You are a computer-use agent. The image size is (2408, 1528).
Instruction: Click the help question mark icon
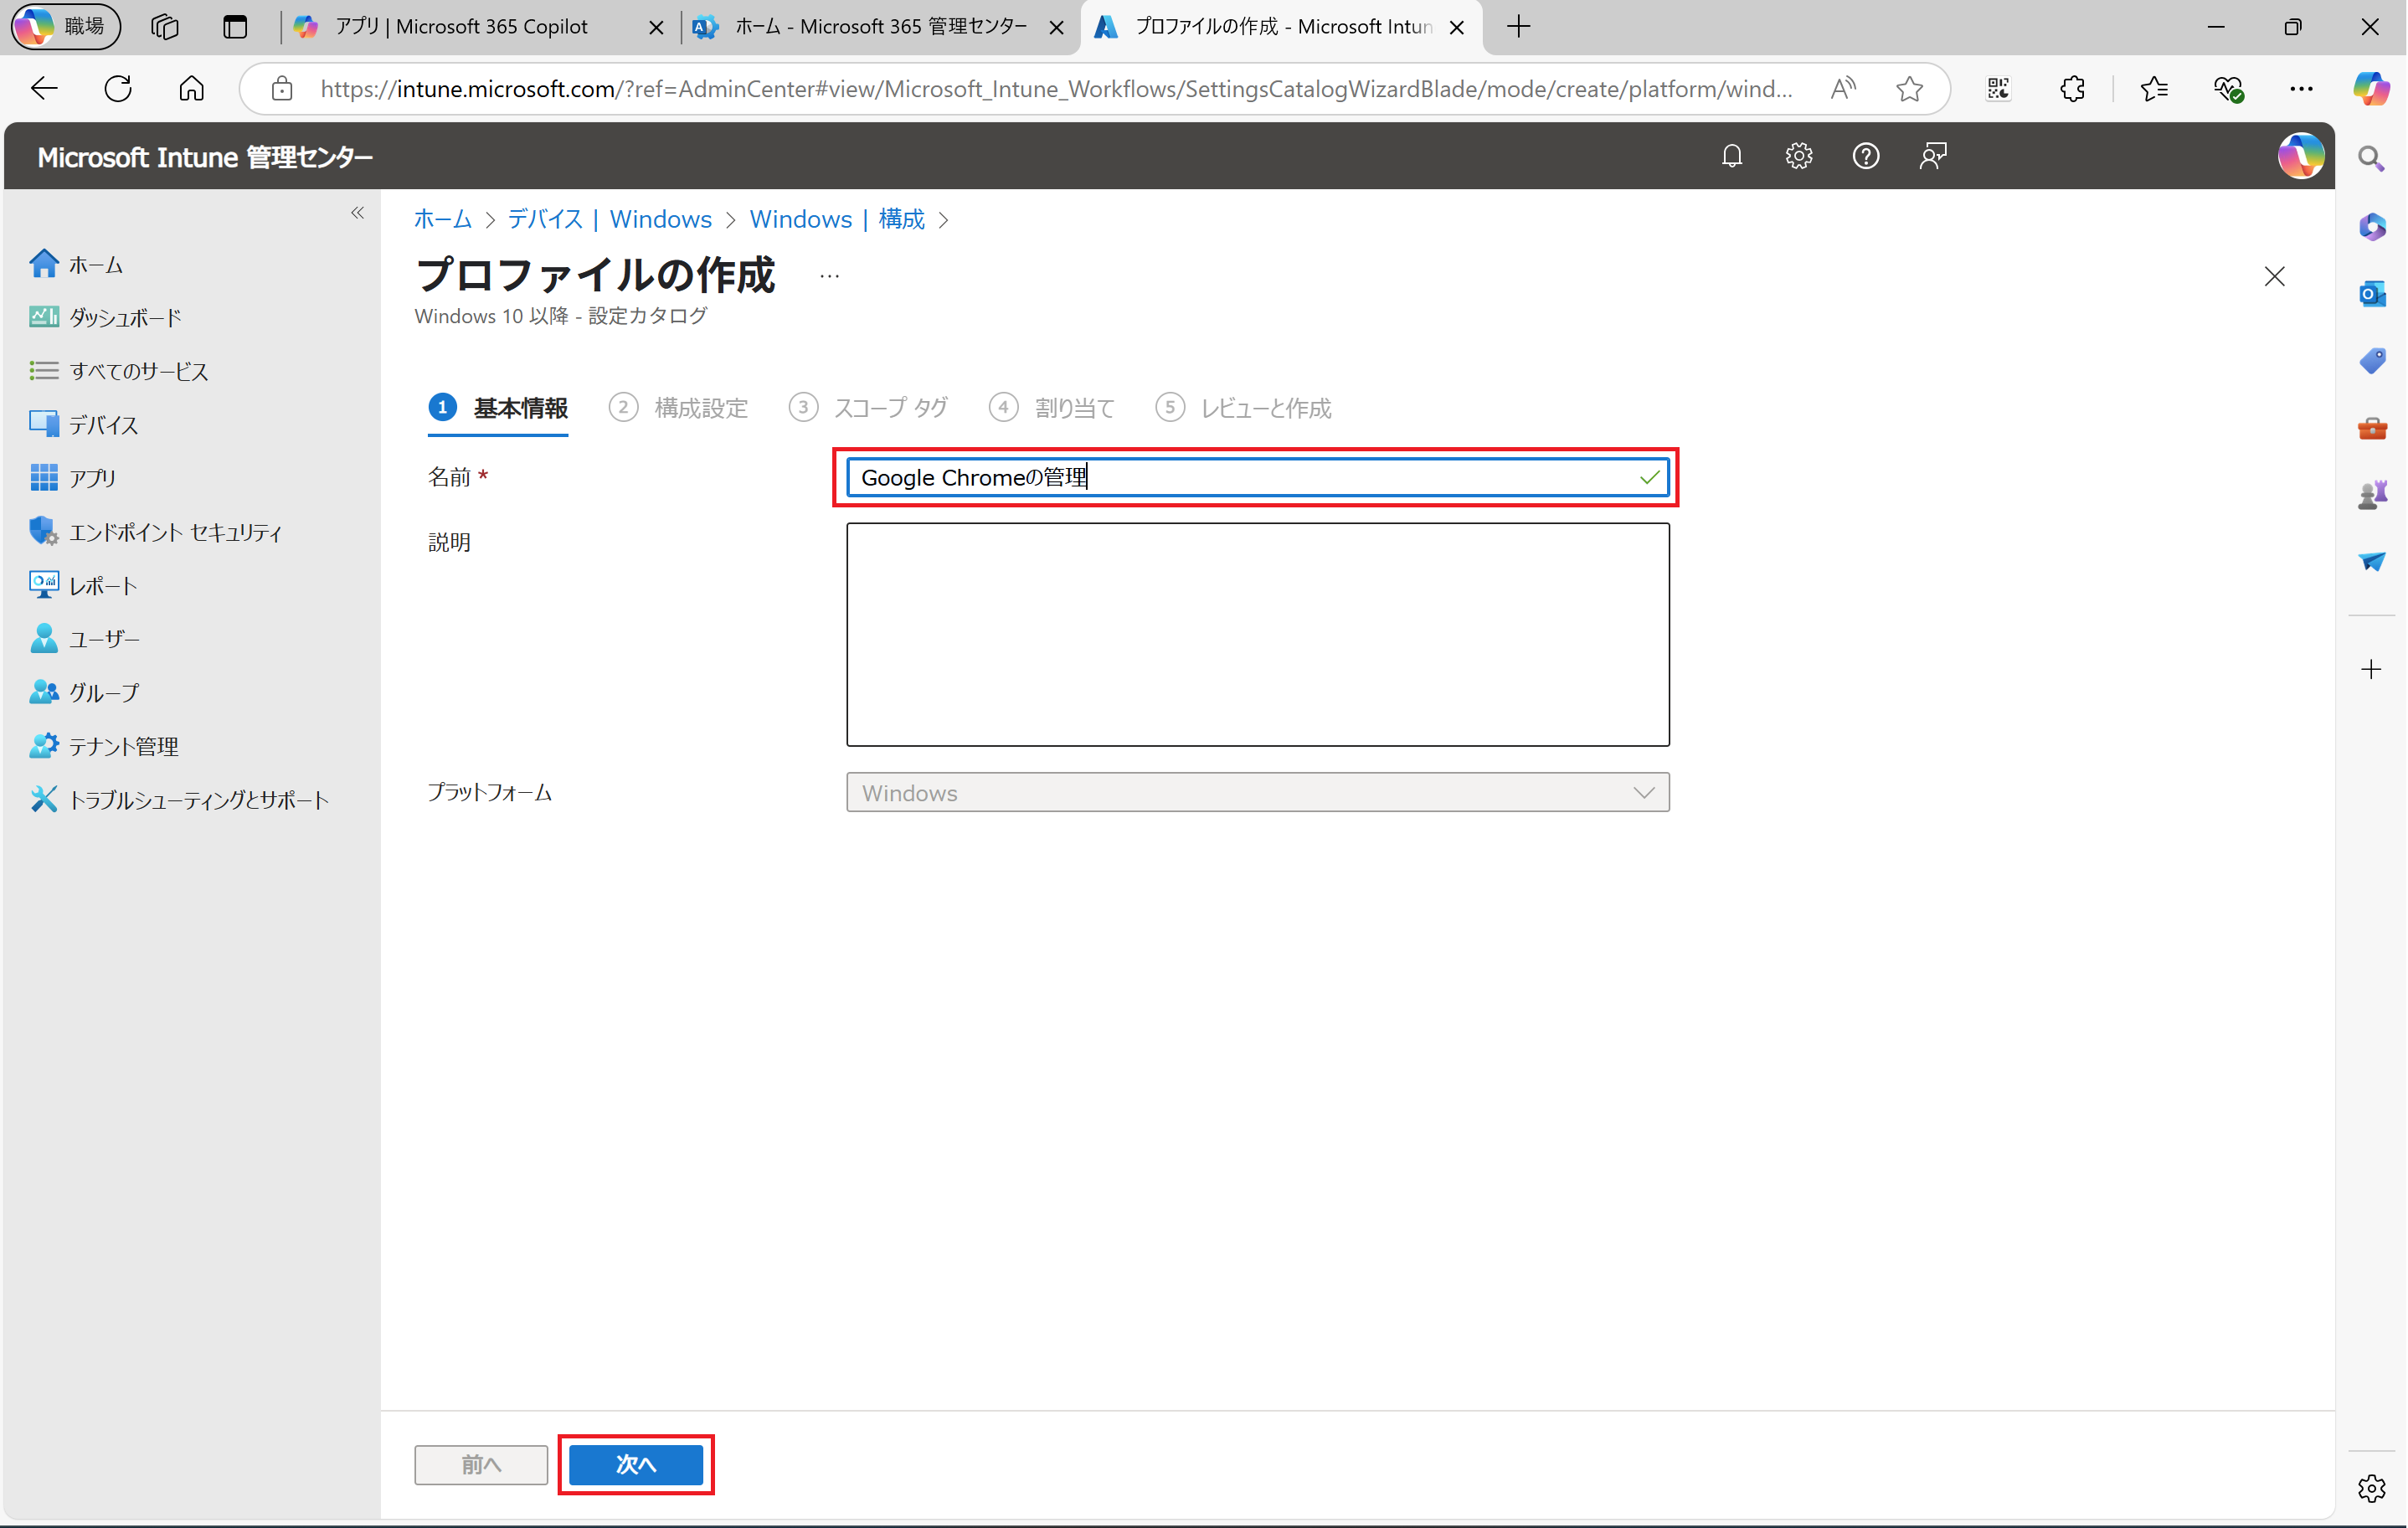pos(1865,156)
